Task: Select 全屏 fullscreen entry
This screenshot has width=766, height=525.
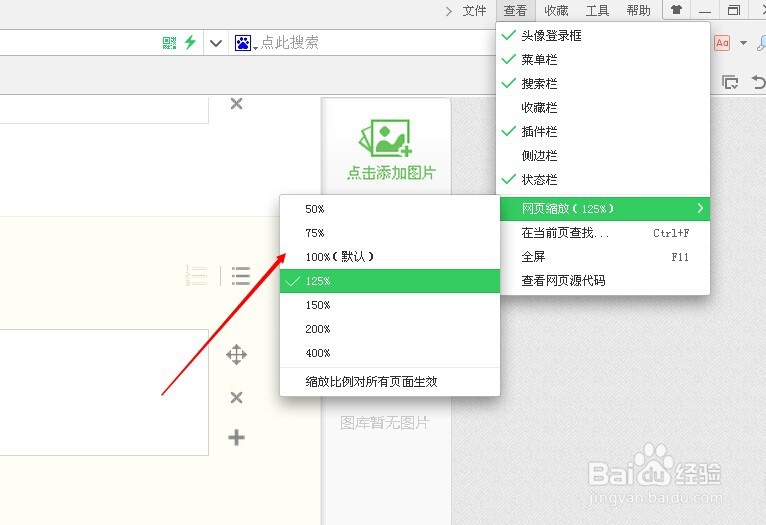Action: pos(605,257)
